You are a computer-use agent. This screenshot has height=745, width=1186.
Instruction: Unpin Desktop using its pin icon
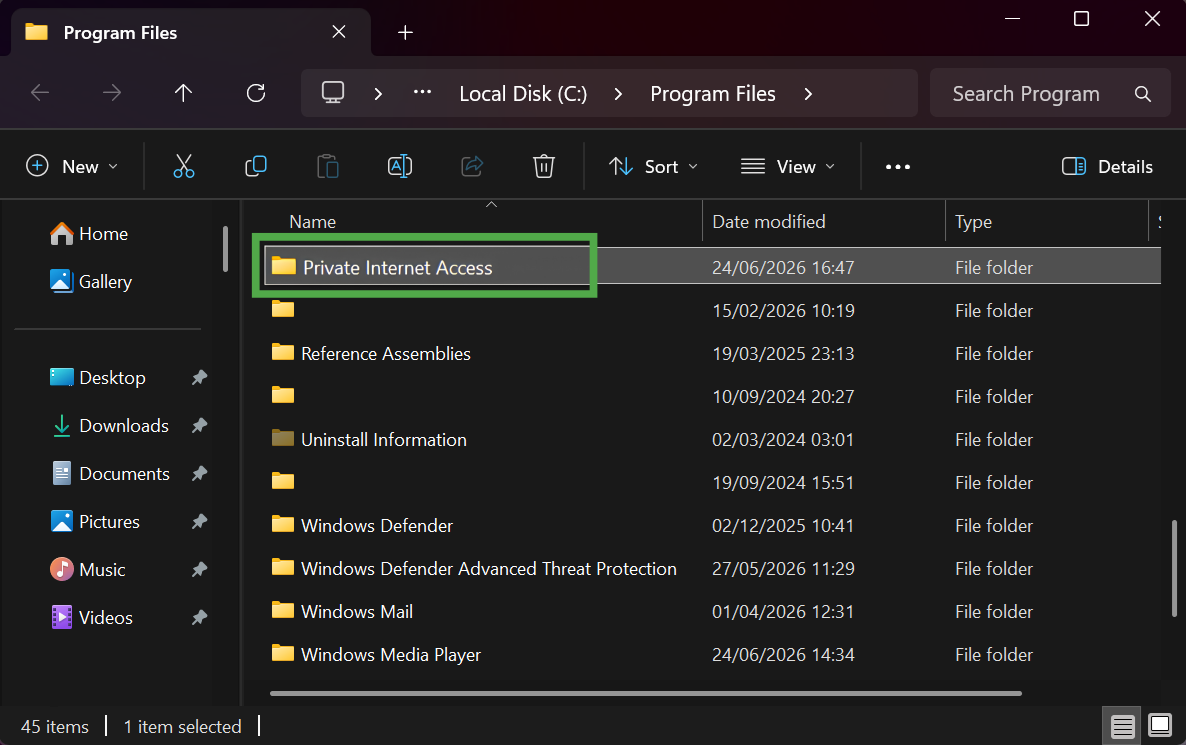(x=199, y=377)
